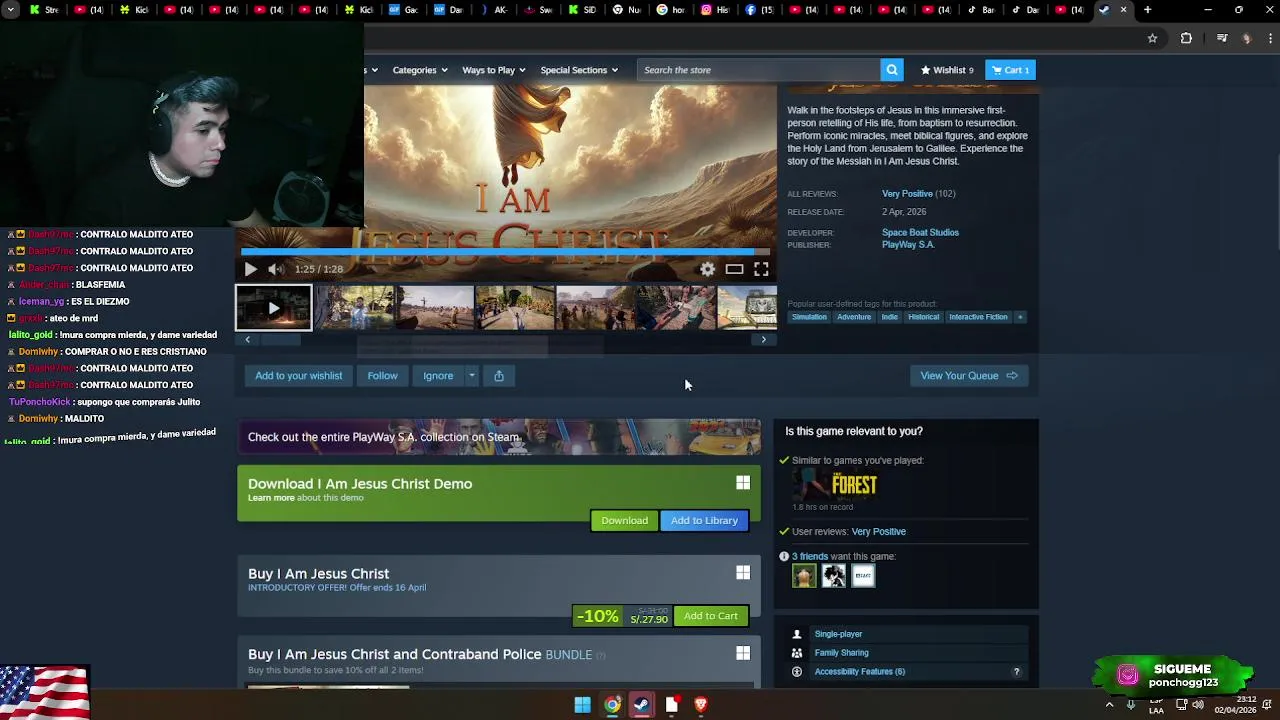The width and height of the screenshot is (1280, 720).
Task: Select the Adventure tag
Action: pos(854,317)
